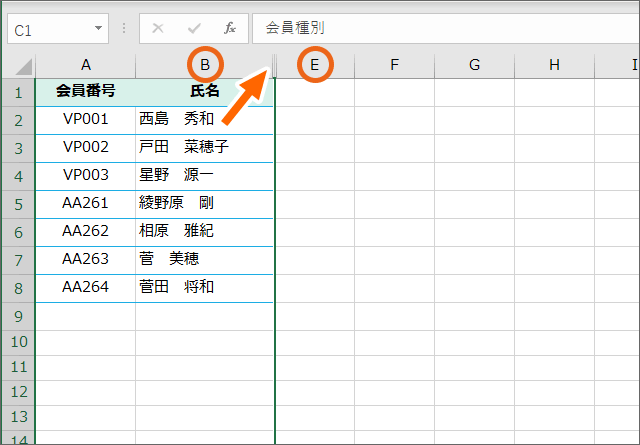Select row 6 header
The height and width of the screenshot is (445, 640).
[x=19, y=233]
